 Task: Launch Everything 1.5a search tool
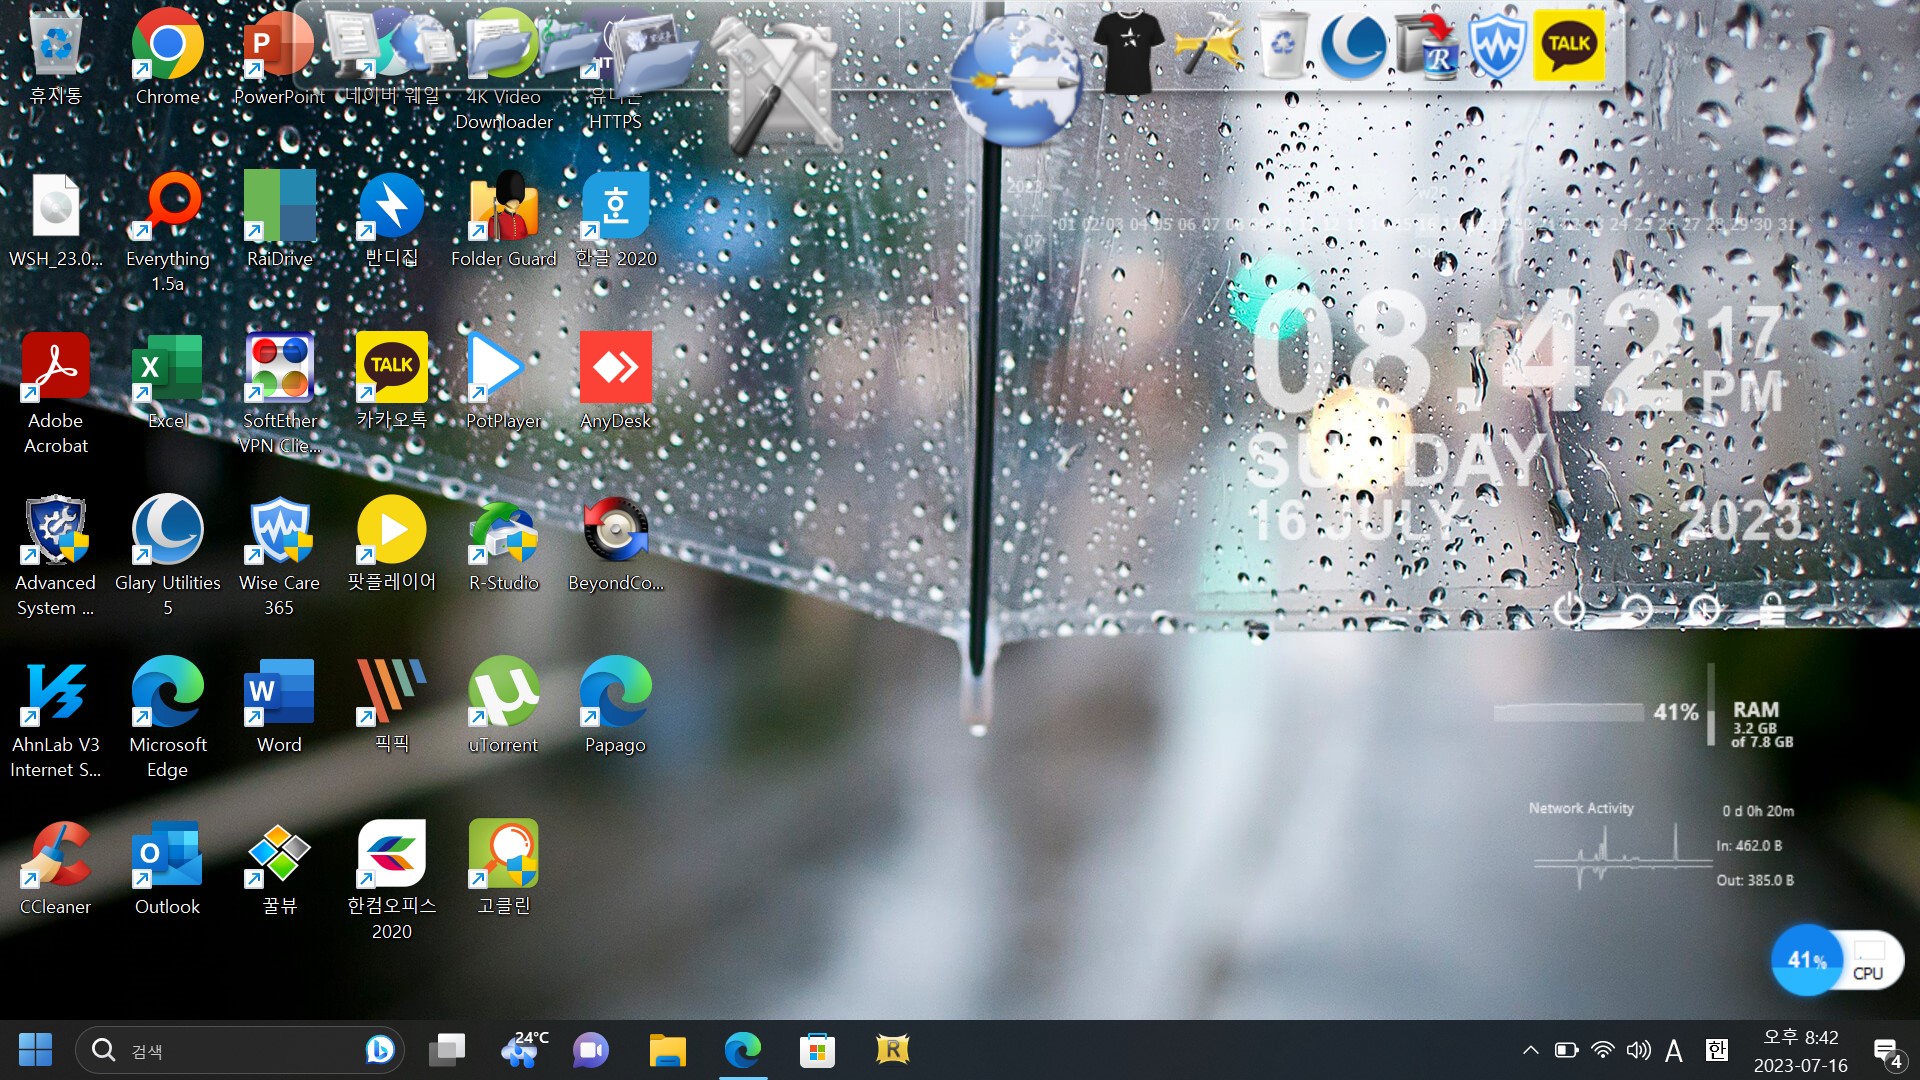(167, 232)
